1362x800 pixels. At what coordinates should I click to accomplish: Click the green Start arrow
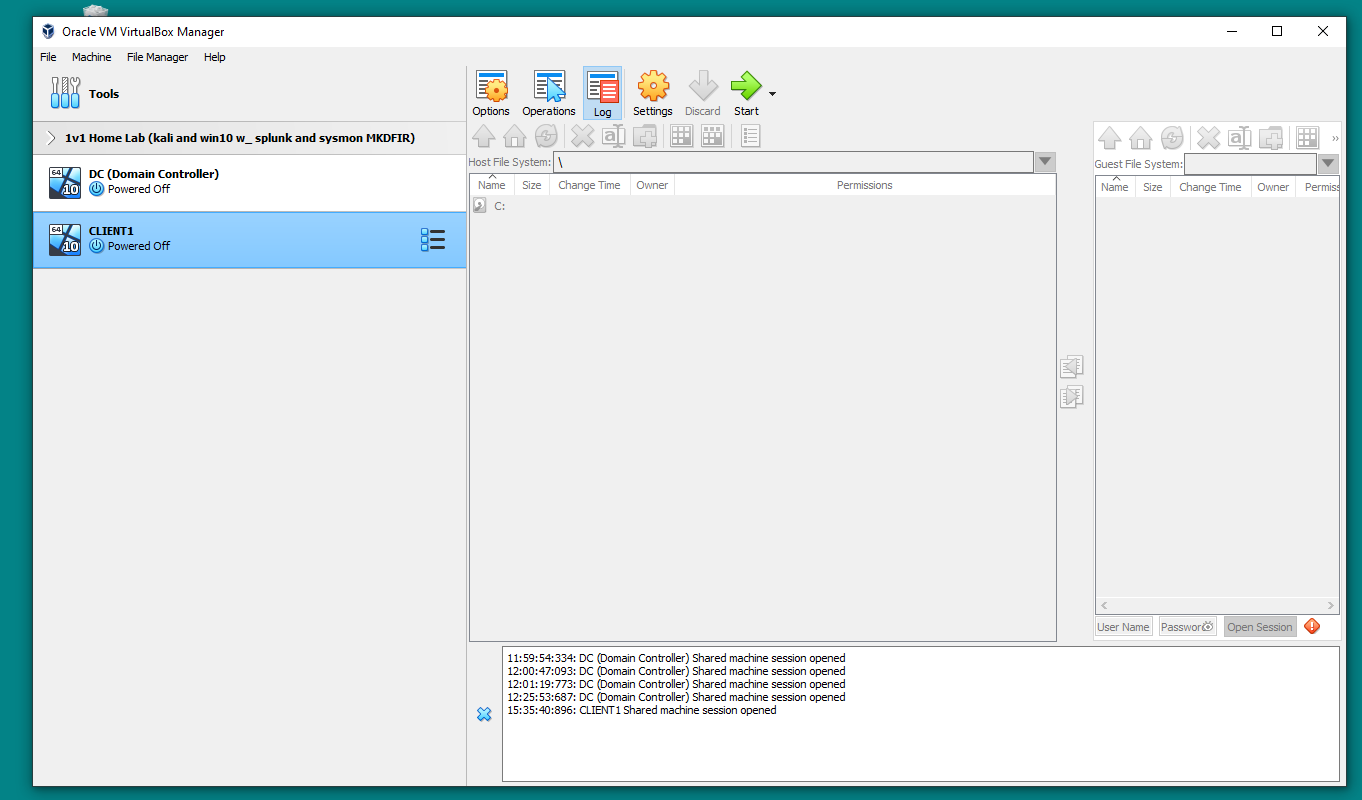tap(746, 93)
